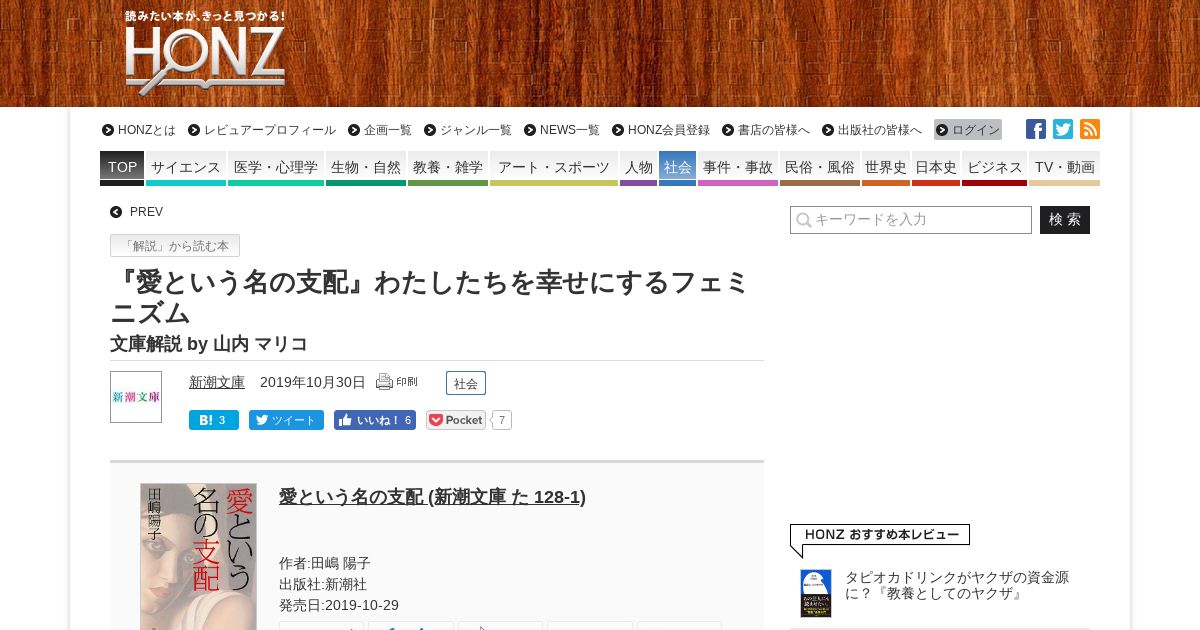Select the TV・動画 category tab
This screenshot has height=630, width=1200.
click(x=1064, y=168)
